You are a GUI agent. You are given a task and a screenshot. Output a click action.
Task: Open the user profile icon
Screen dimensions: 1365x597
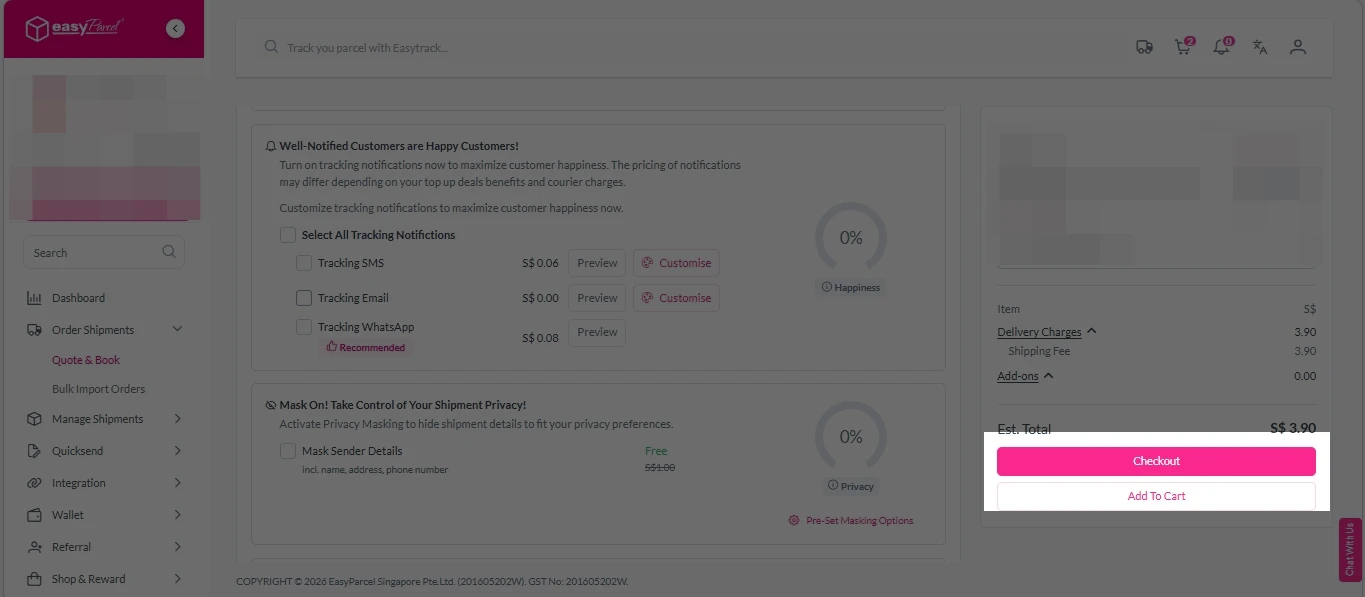tap(1298, 47)
